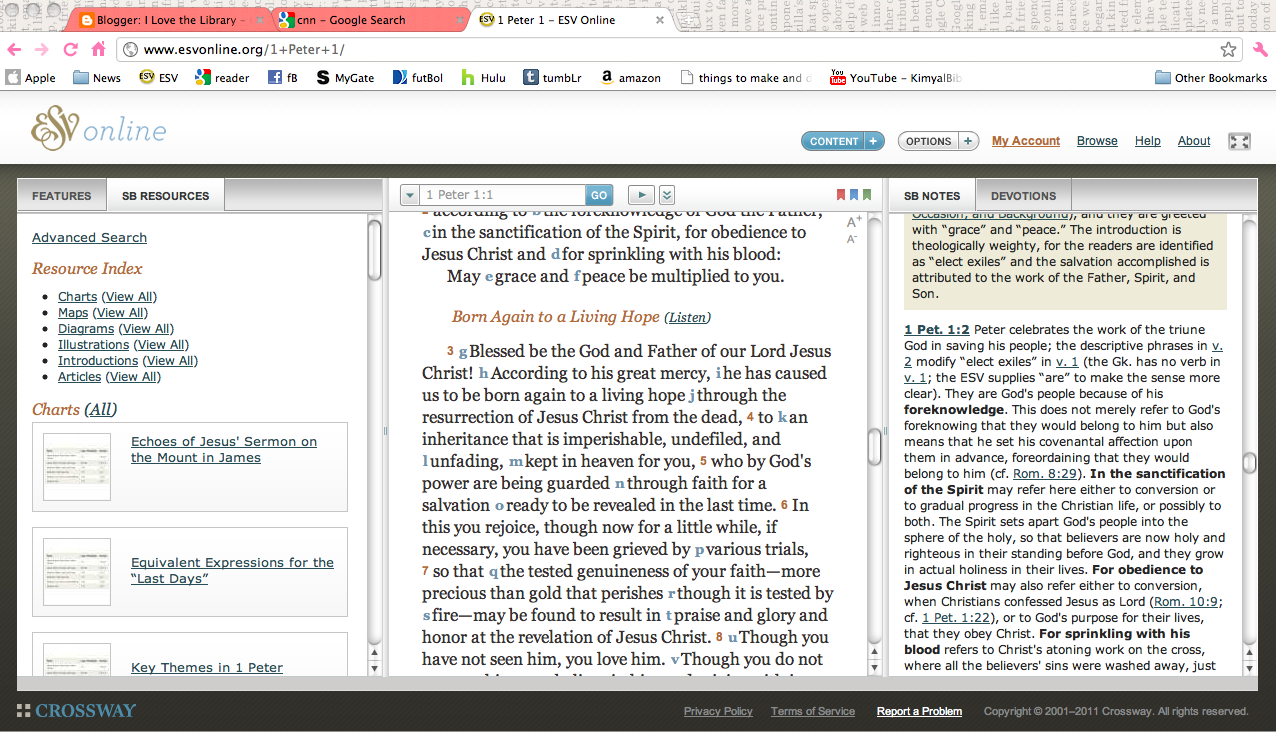Reload the page with the refresh icon
The image size is (1276, 732).
(x=70, y=49)
